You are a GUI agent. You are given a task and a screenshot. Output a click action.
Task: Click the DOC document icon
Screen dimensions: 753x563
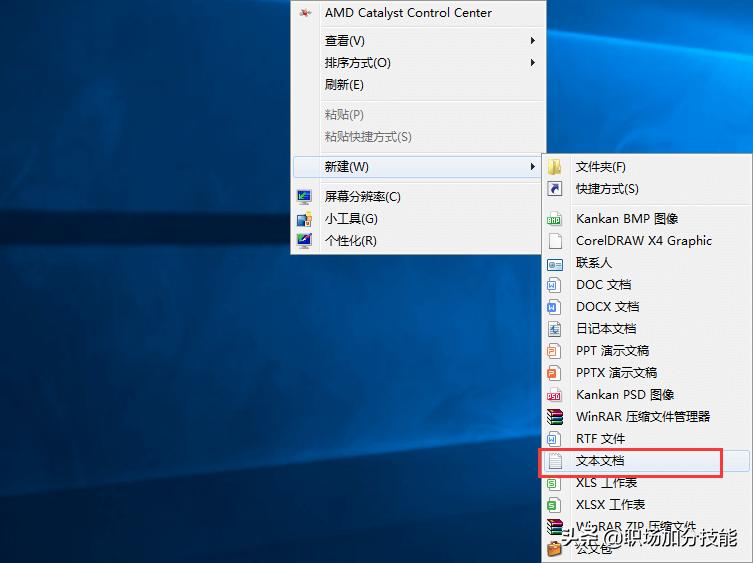point(554,285)
